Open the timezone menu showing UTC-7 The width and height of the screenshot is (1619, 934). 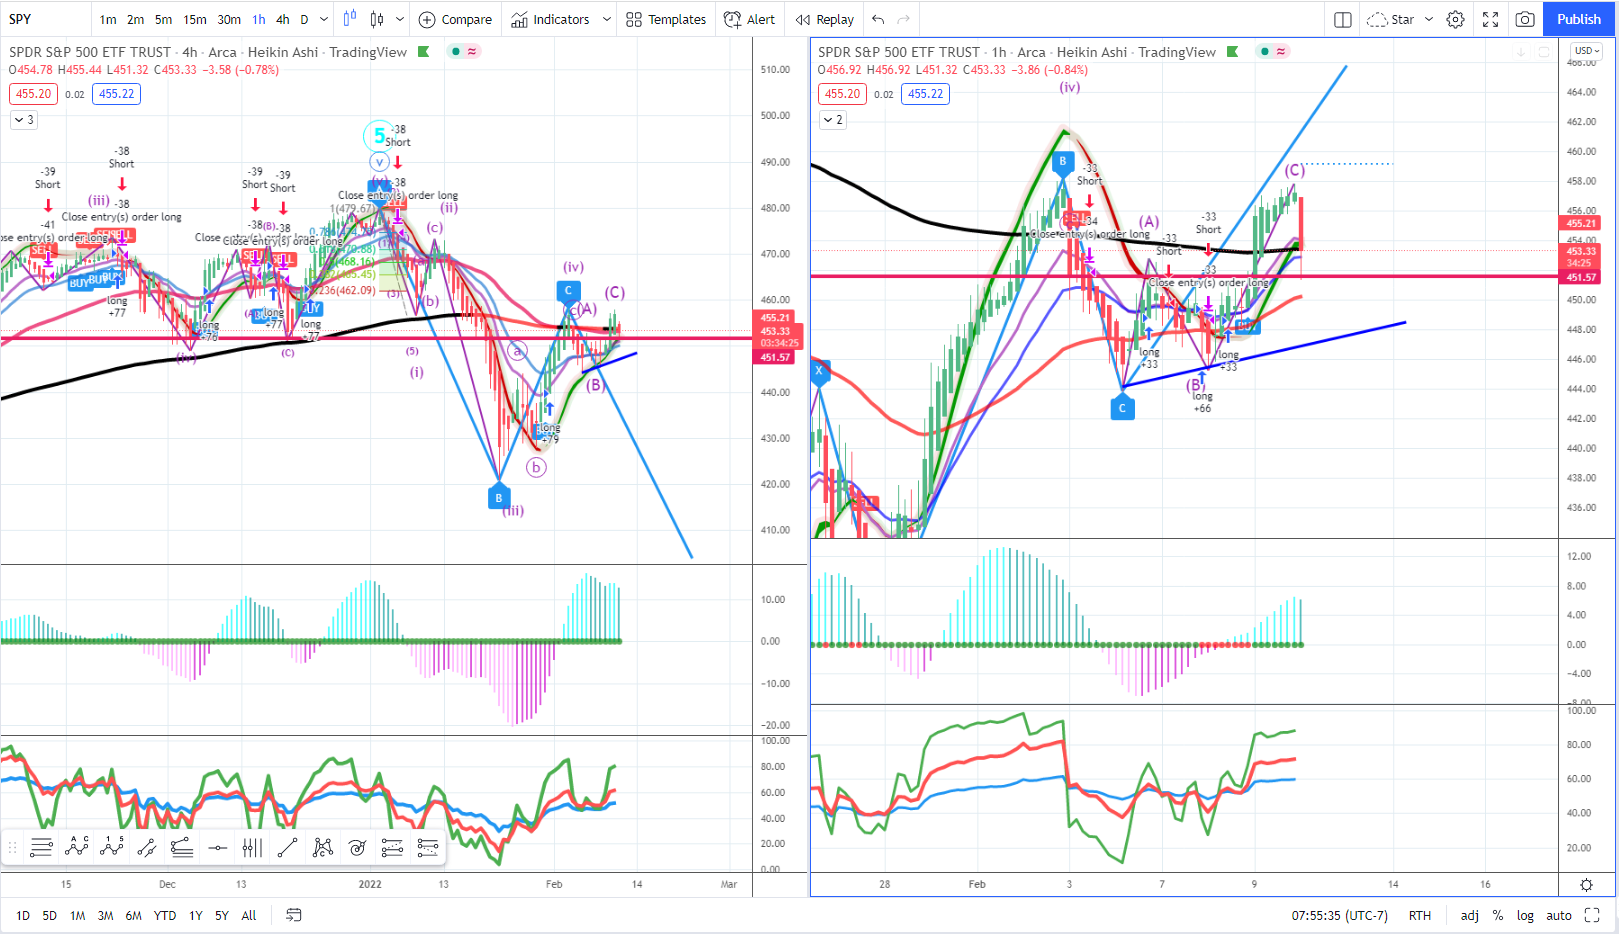click(x=1339, y=915)
